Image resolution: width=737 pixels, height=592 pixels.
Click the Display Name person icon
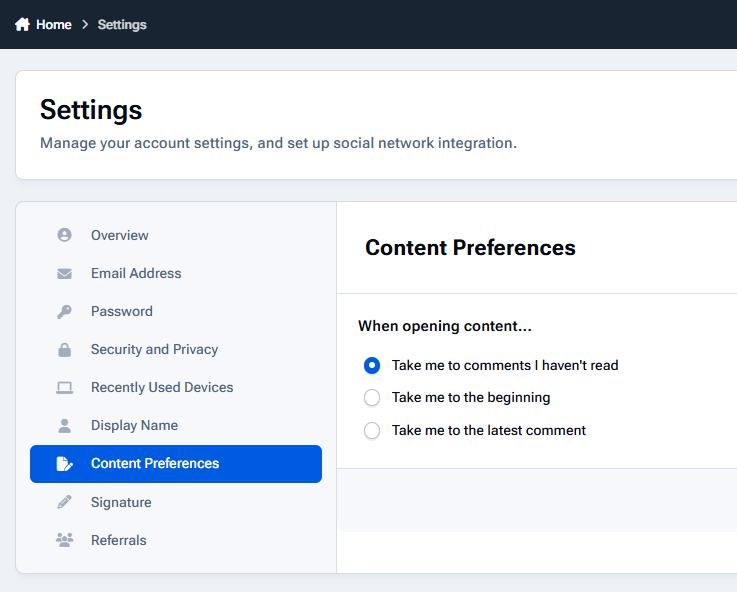(x=64, y=426)
